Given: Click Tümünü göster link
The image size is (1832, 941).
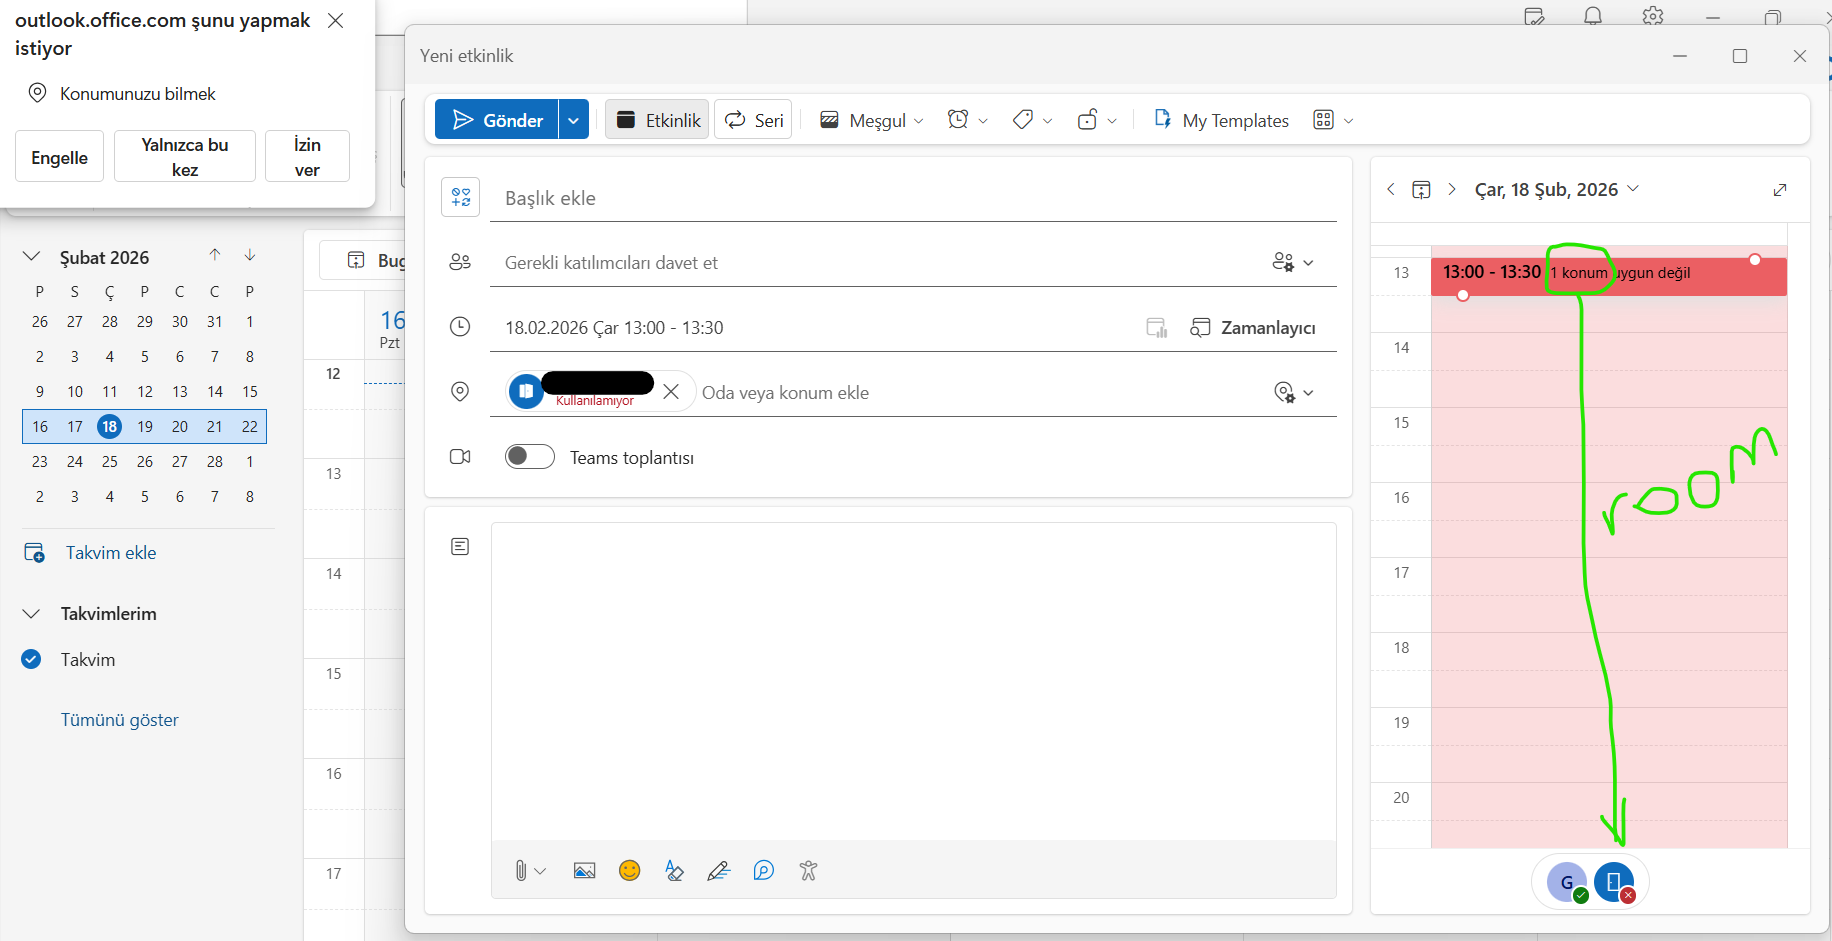Looking at the screenshot, I should pos(120,720).
